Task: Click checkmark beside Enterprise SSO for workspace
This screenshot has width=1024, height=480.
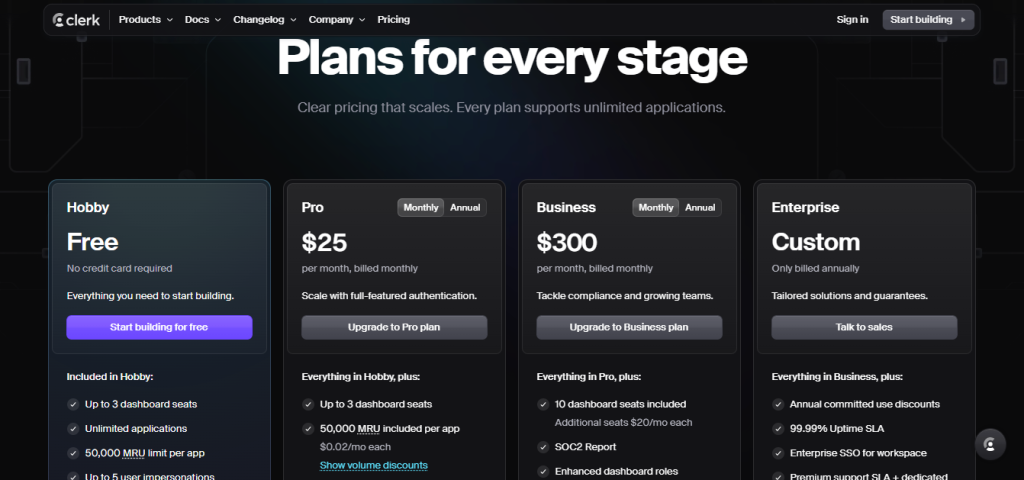Action: tap(778, 453)
